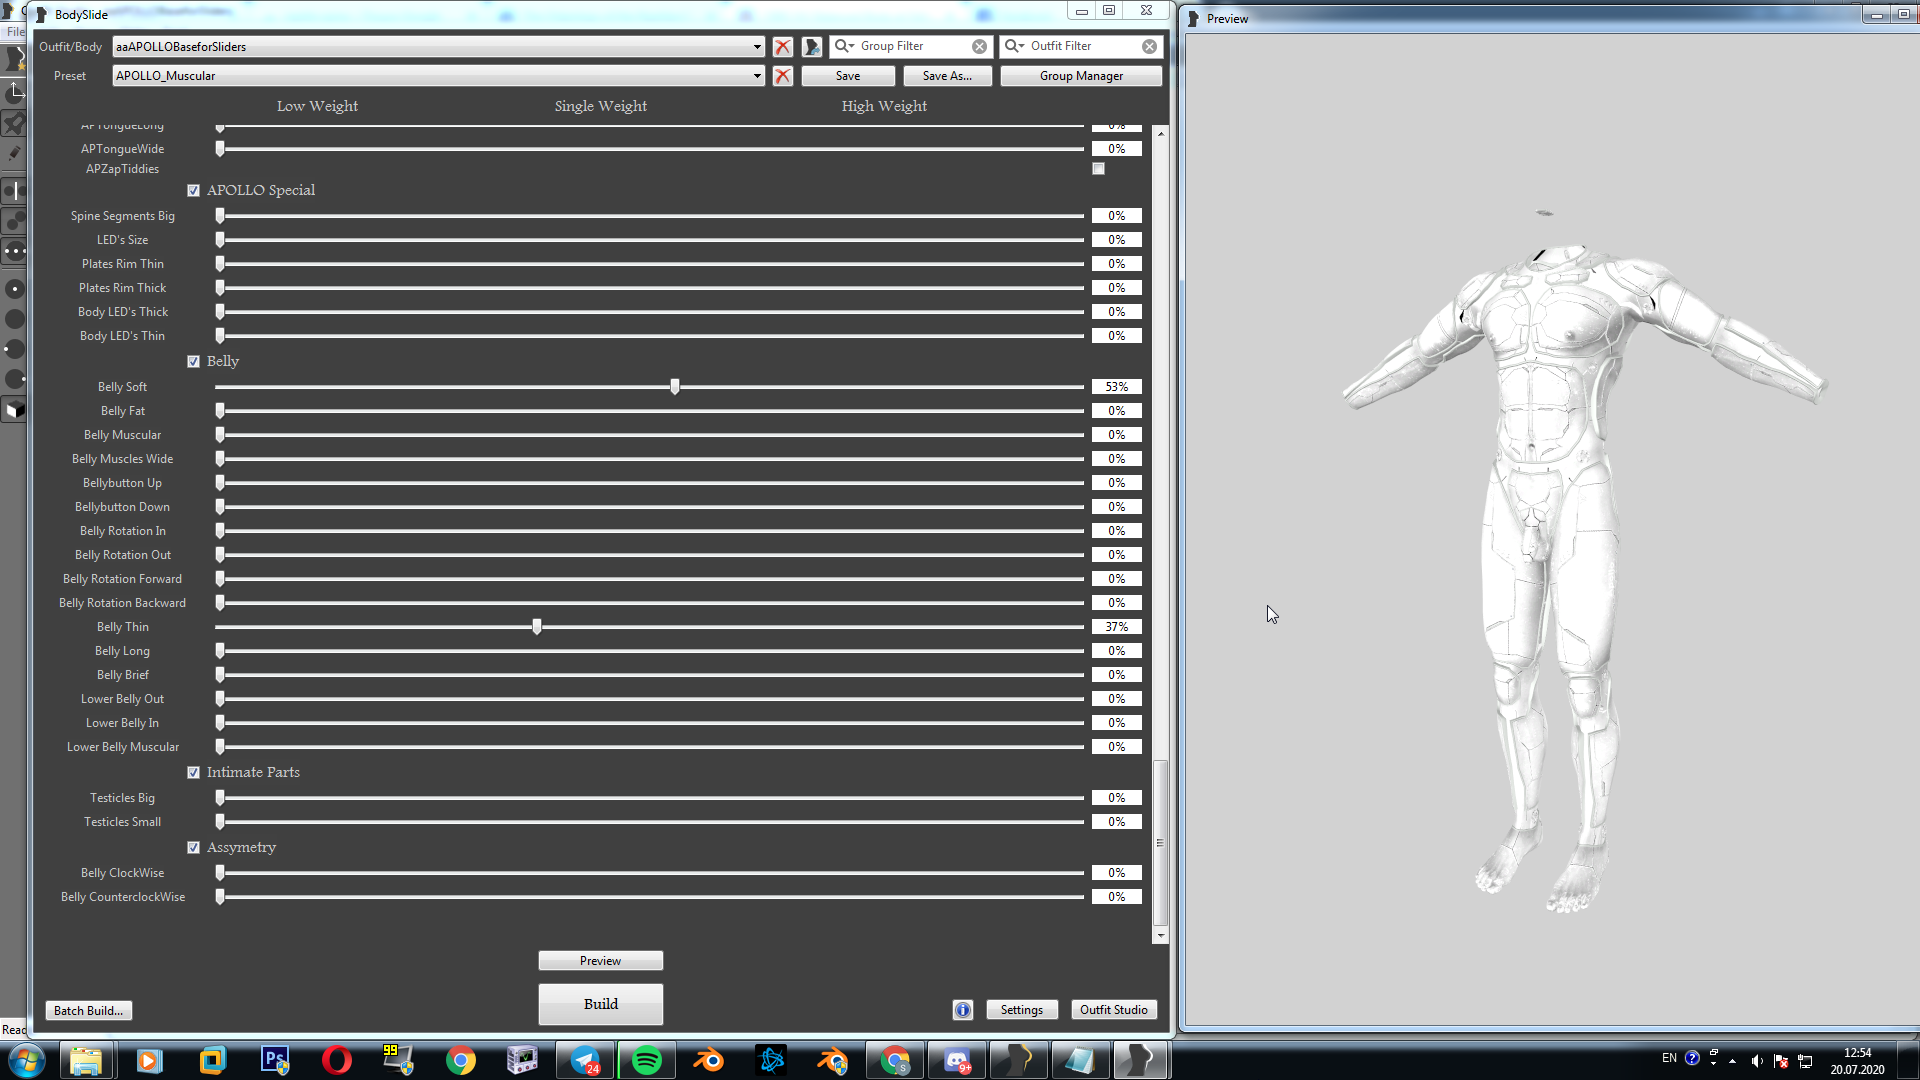1920x1080 pixels.
Task: Open the Group Manager
Action: point(1081,76)
